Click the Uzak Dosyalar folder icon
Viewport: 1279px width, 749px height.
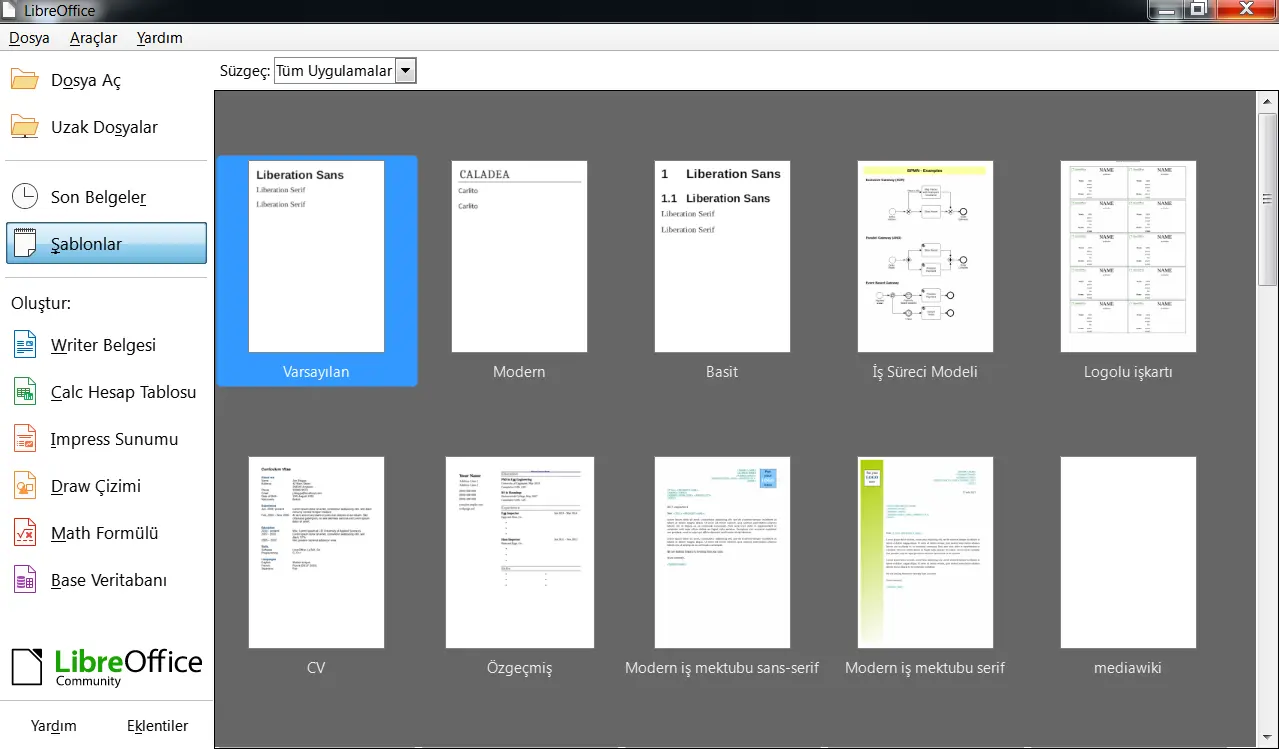pos(24,127)
